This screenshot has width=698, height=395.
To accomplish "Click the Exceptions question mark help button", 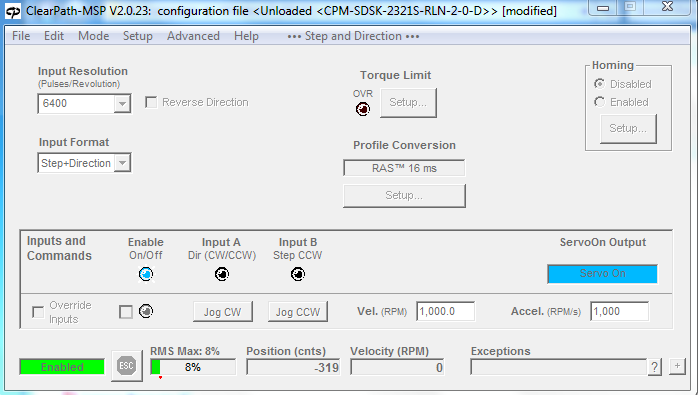I will (x=654, y=367).
